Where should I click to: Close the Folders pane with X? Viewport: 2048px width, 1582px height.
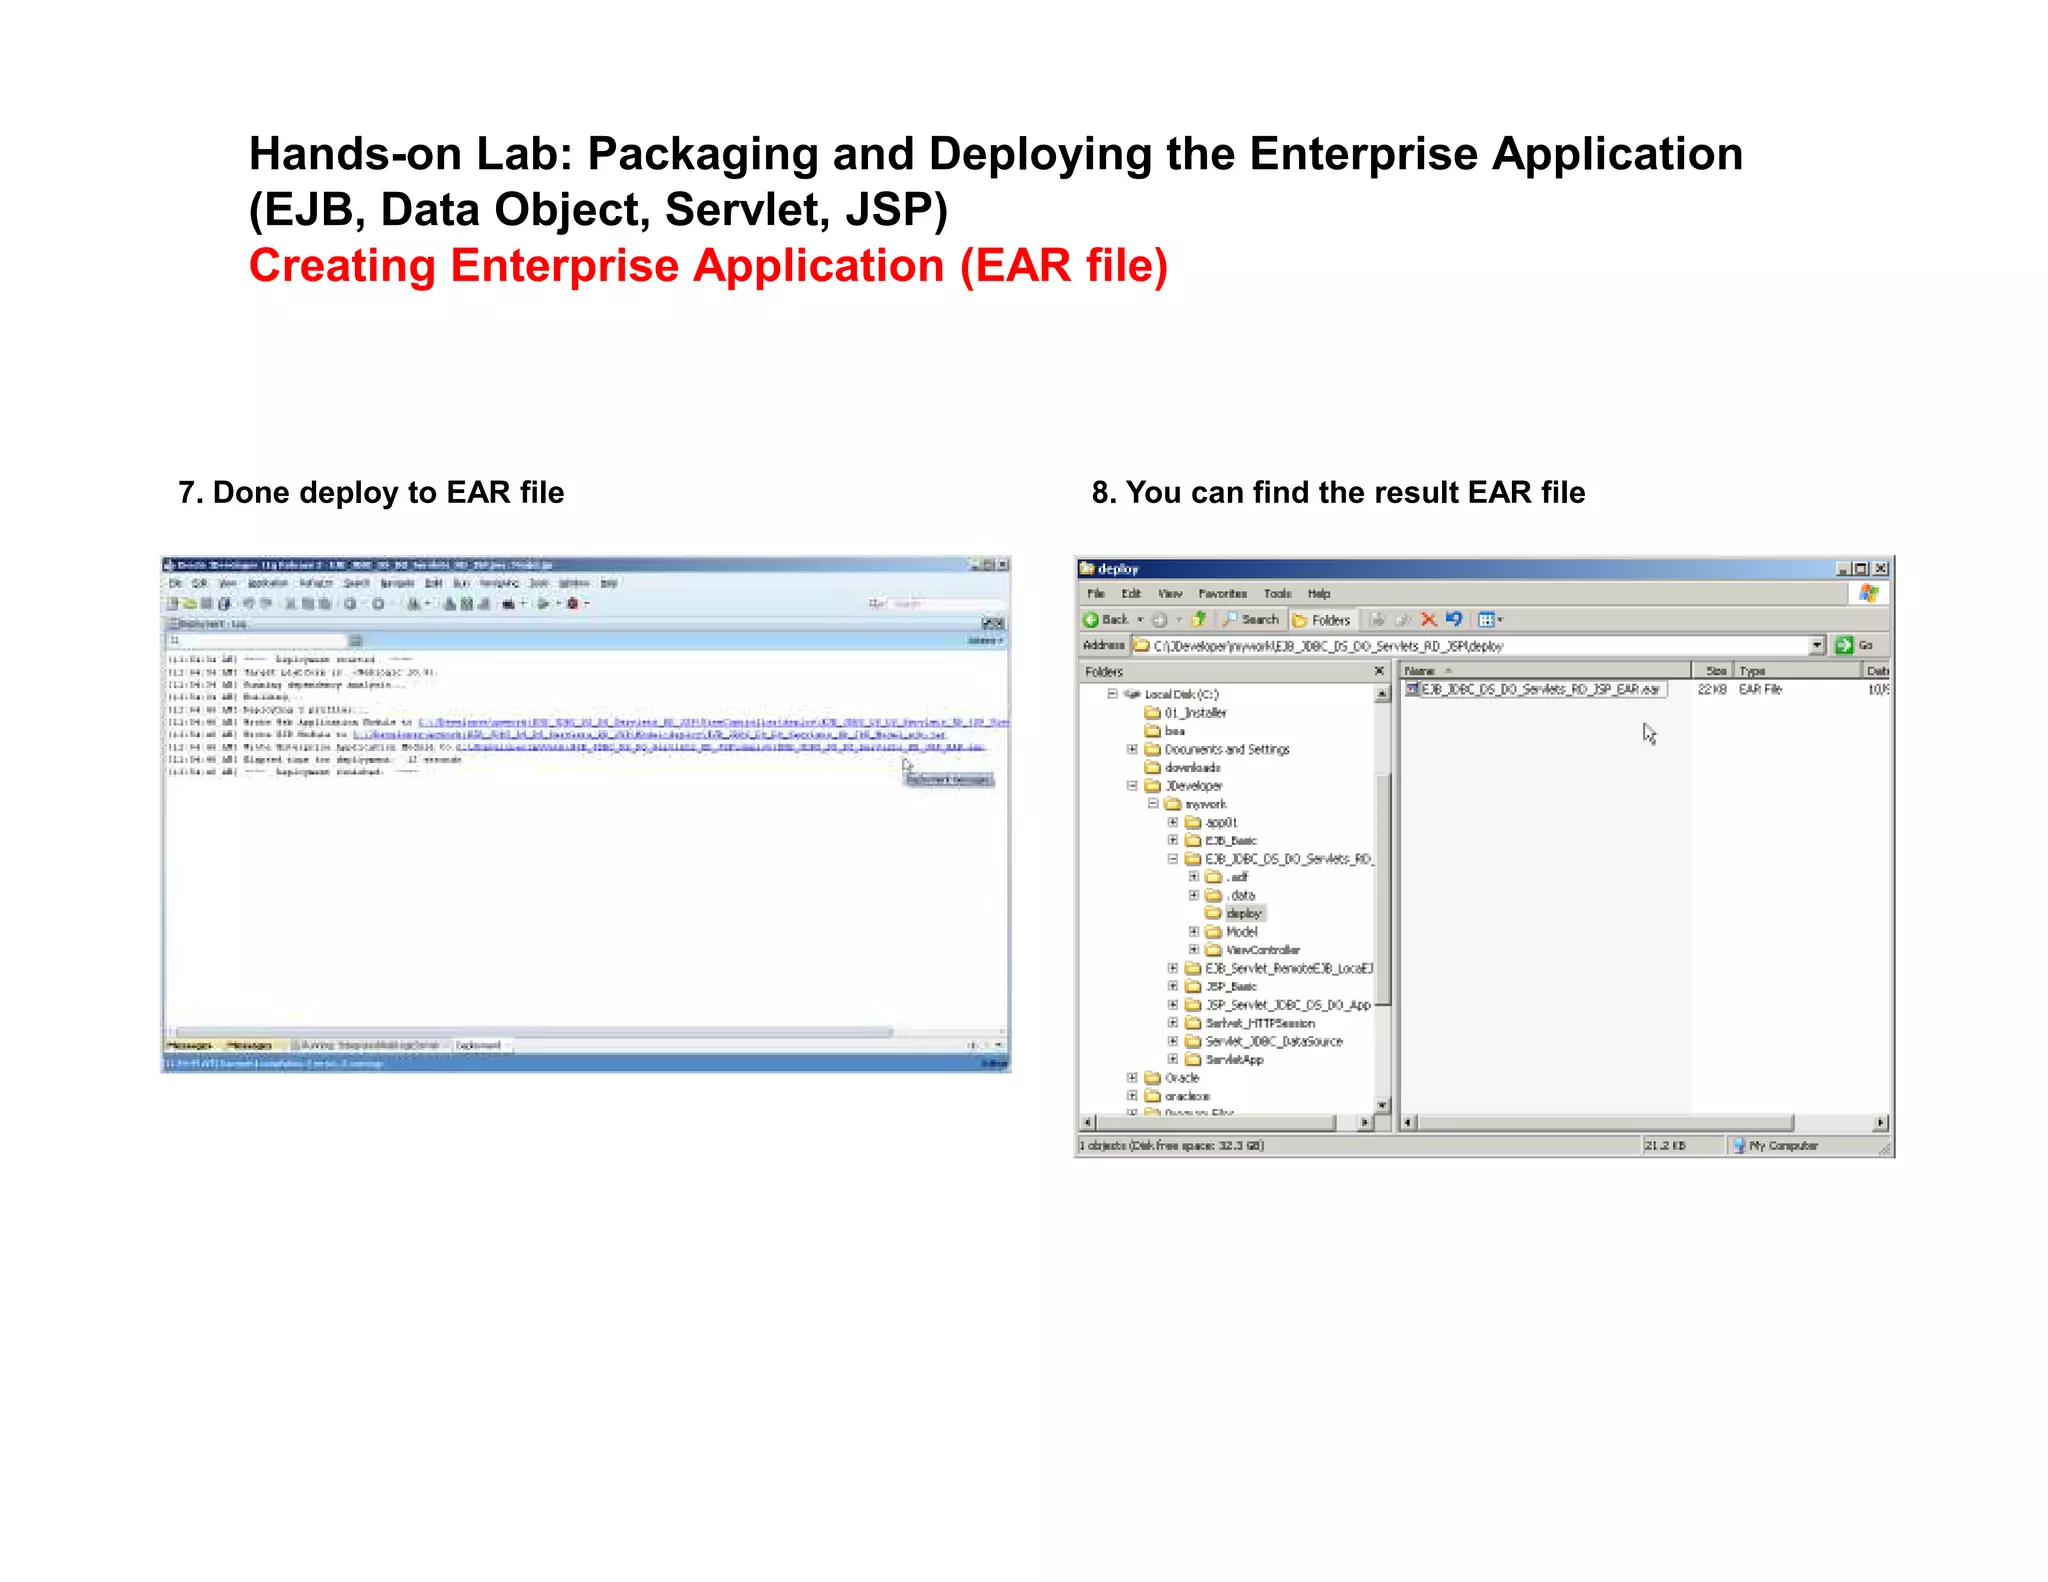click(1379, 672)
